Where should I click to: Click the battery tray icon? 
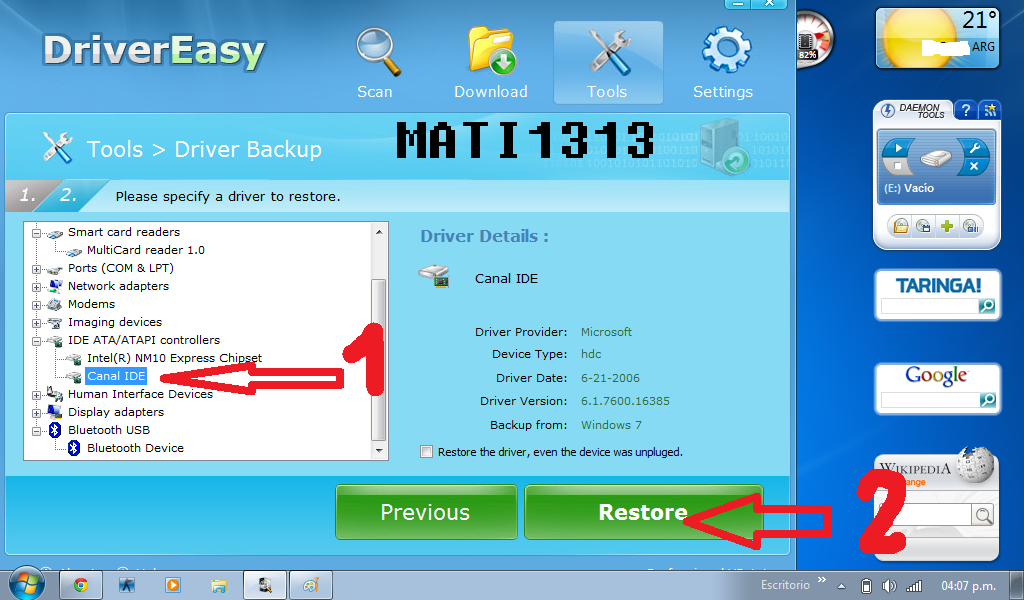867,586
